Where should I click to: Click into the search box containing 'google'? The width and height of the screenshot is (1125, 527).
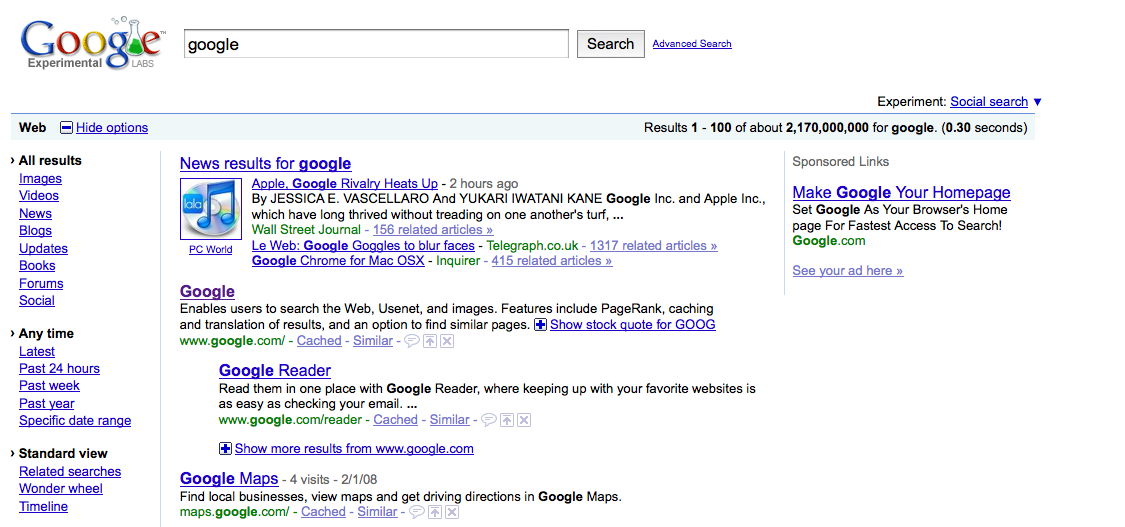click(375, 44)
